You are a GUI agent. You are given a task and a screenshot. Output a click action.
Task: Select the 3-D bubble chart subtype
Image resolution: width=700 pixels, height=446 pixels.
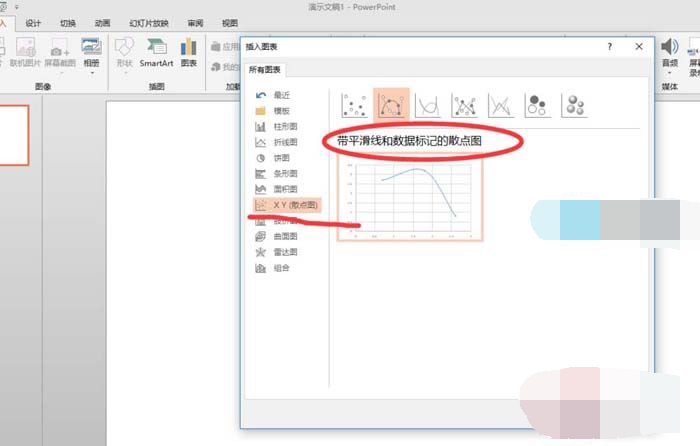tap(574, 104)
